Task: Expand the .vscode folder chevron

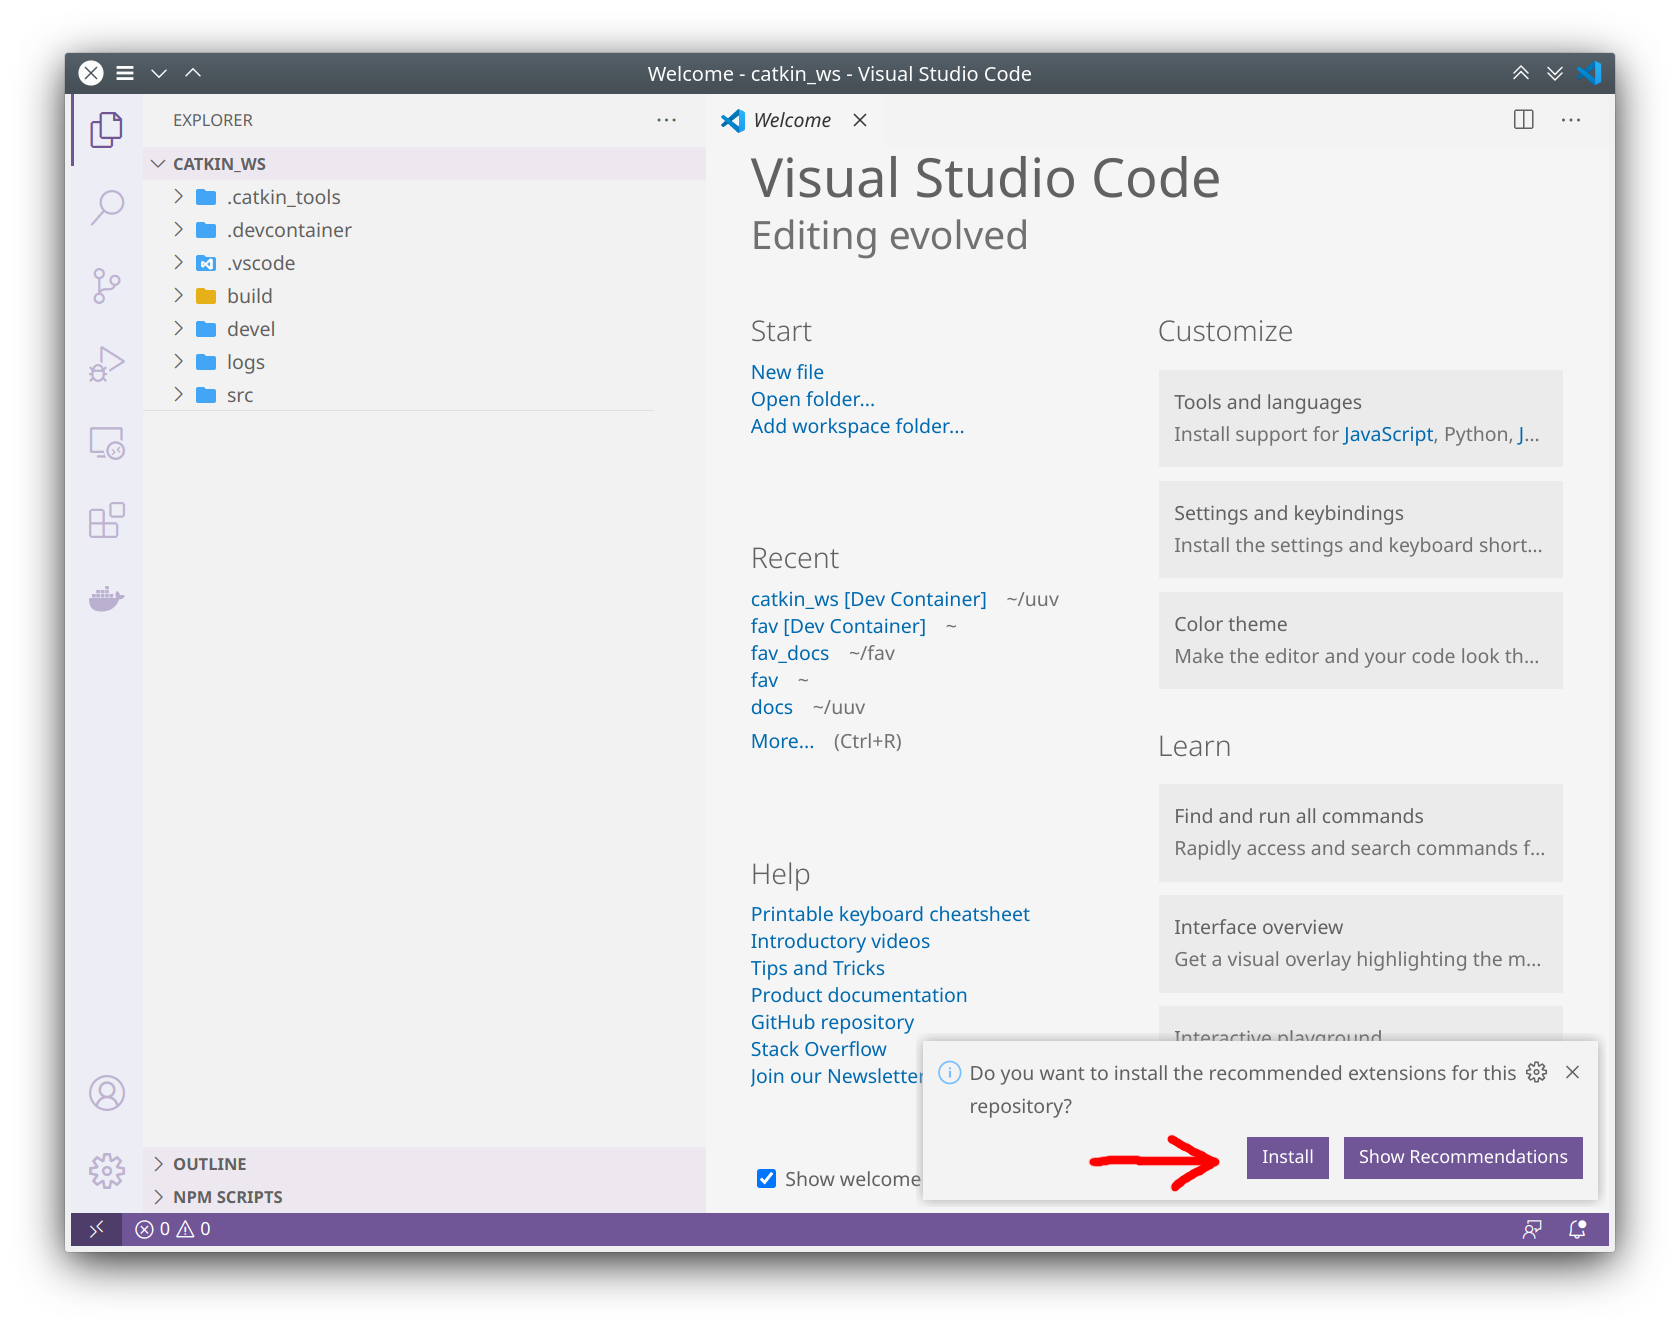Action: point(178,262)
